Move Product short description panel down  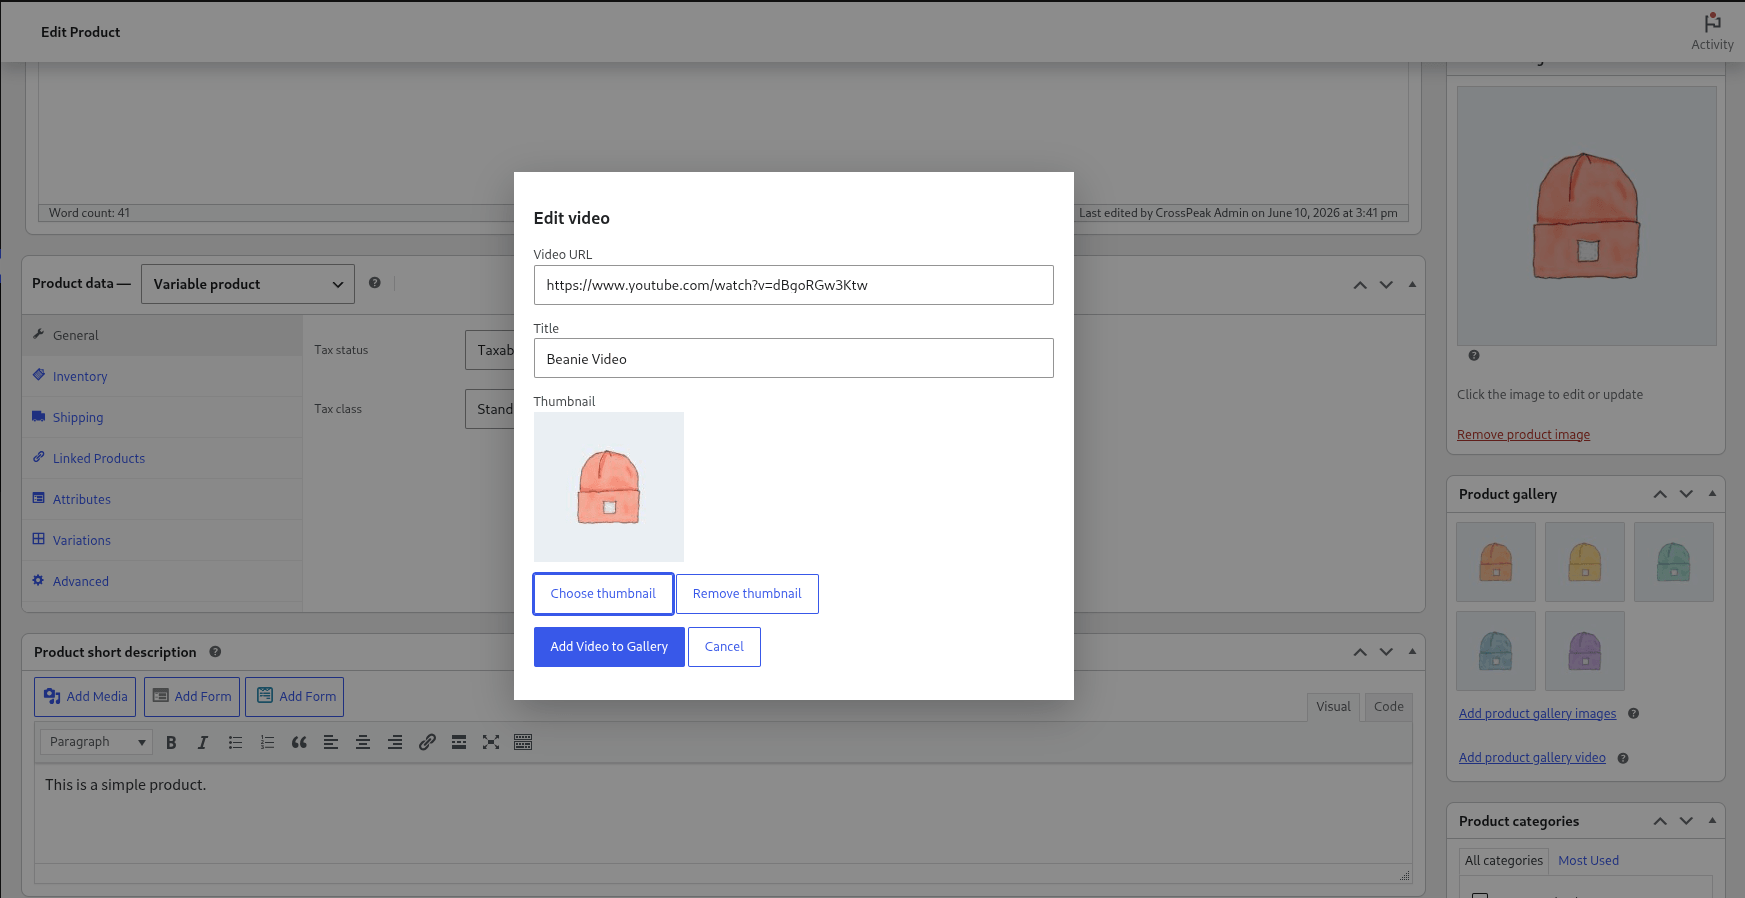(1386, 652)
